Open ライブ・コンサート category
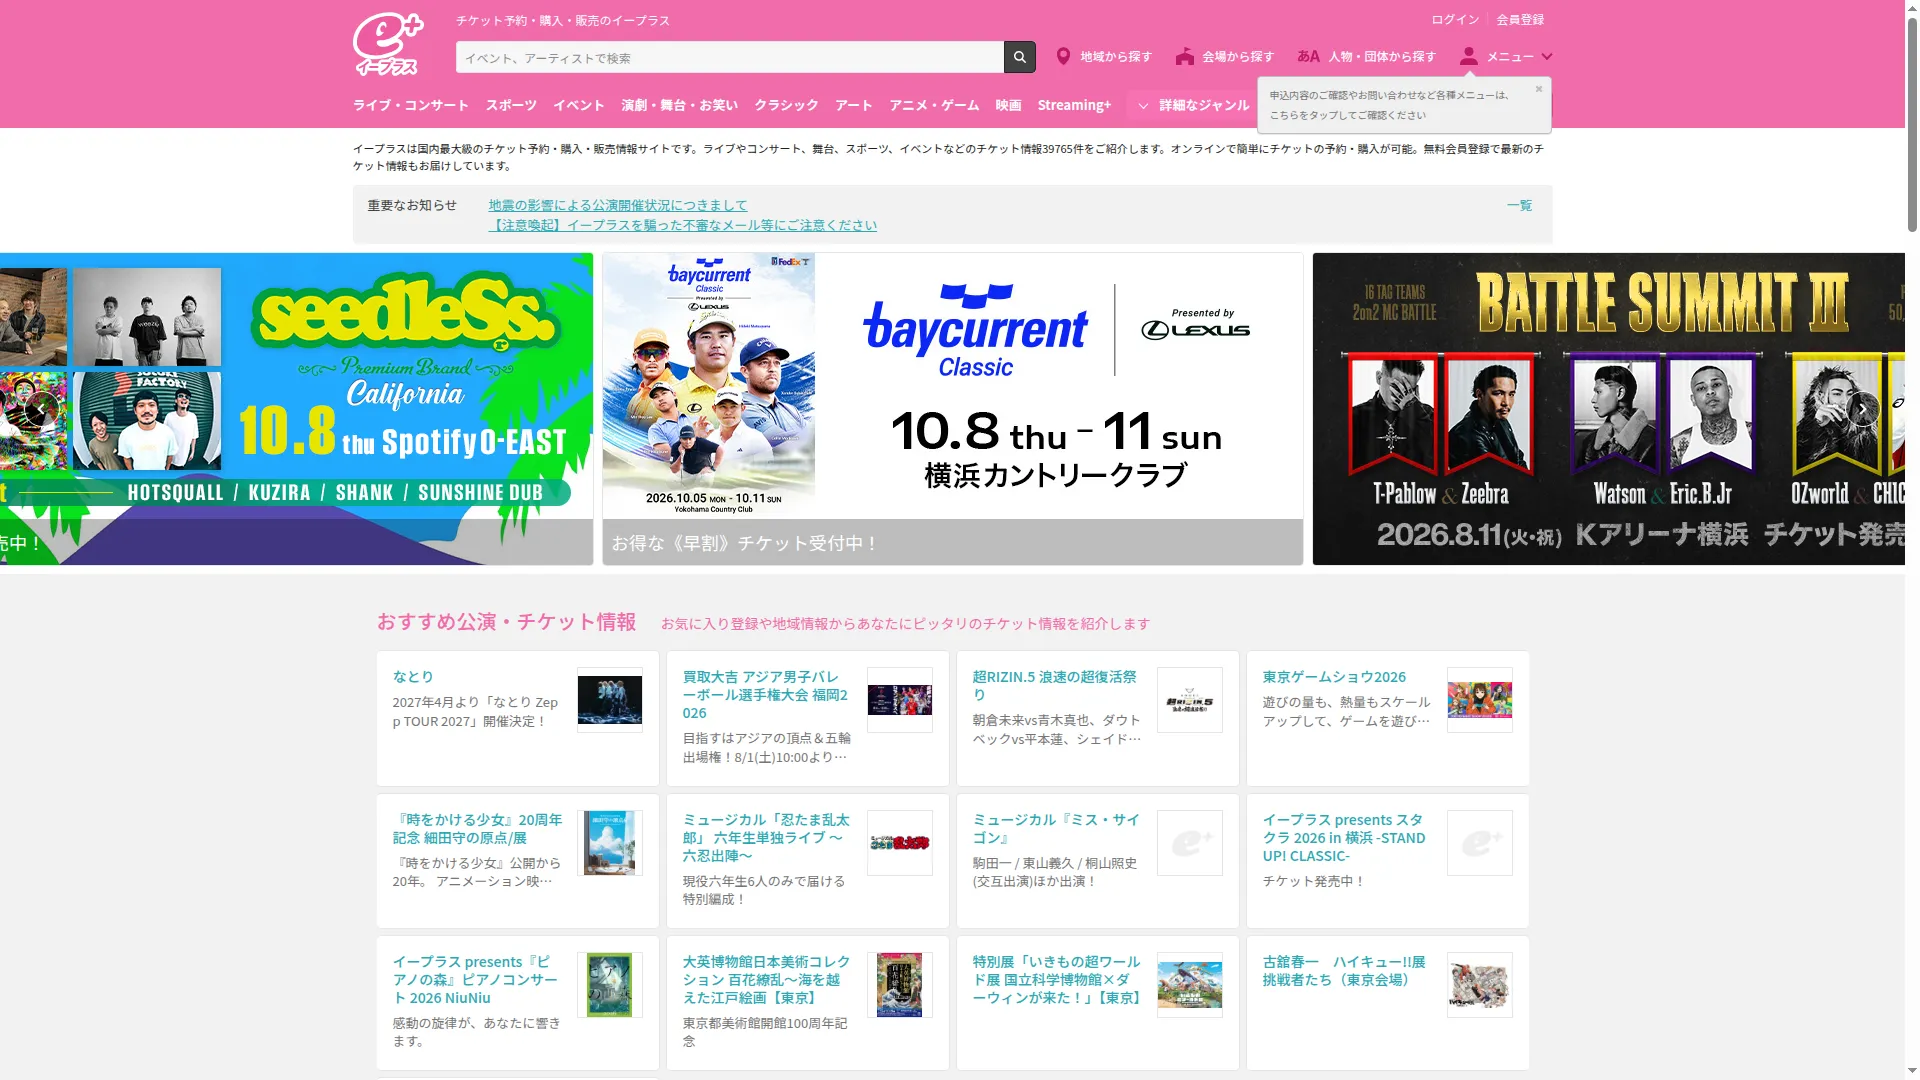Screen dimensions: 1920x1080 [x=410, y=105]
